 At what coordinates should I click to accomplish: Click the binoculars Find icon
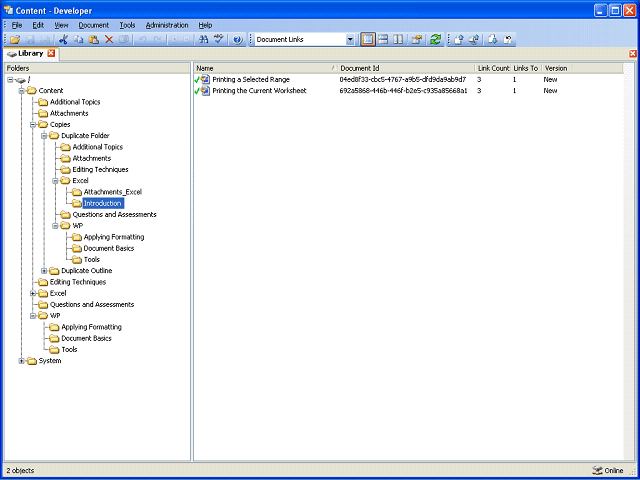pos(203,40)
